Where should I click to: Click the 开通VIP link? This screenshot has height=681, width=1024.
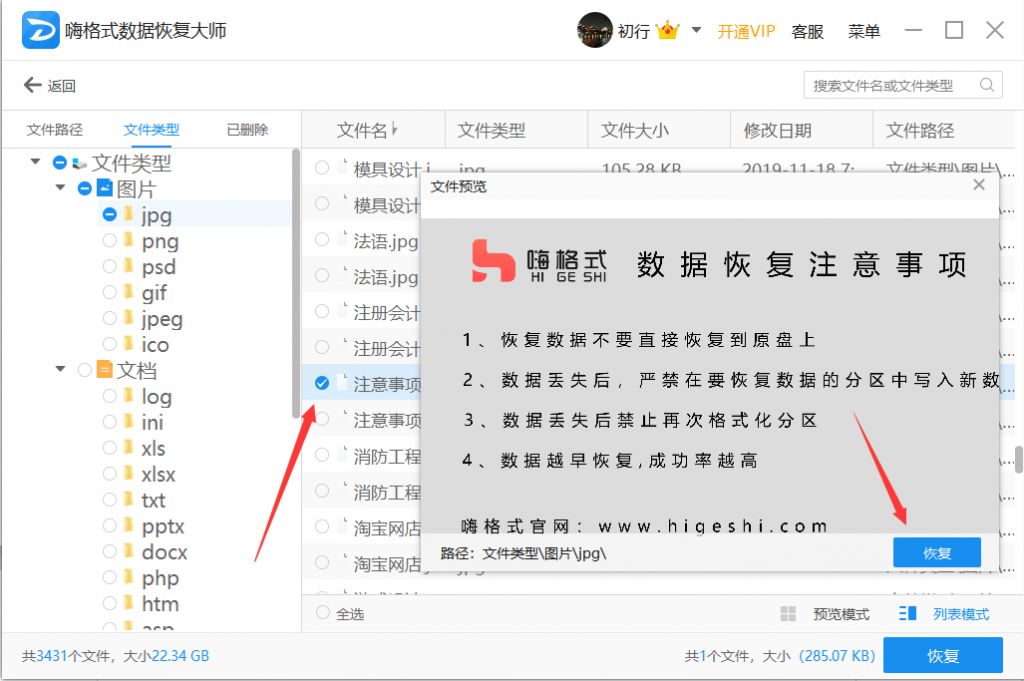[x=746, y=31]
